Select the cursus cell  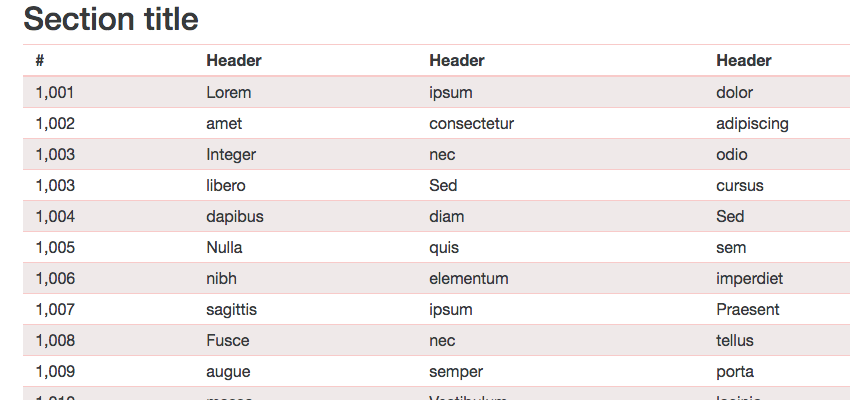[x=740, y=186]
